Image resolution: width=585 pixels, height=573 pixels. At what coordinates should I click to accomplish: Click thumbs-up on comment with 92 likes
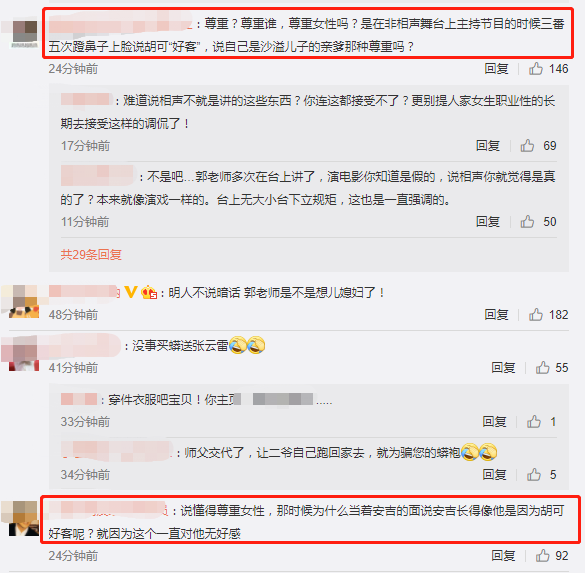[543, 556]
